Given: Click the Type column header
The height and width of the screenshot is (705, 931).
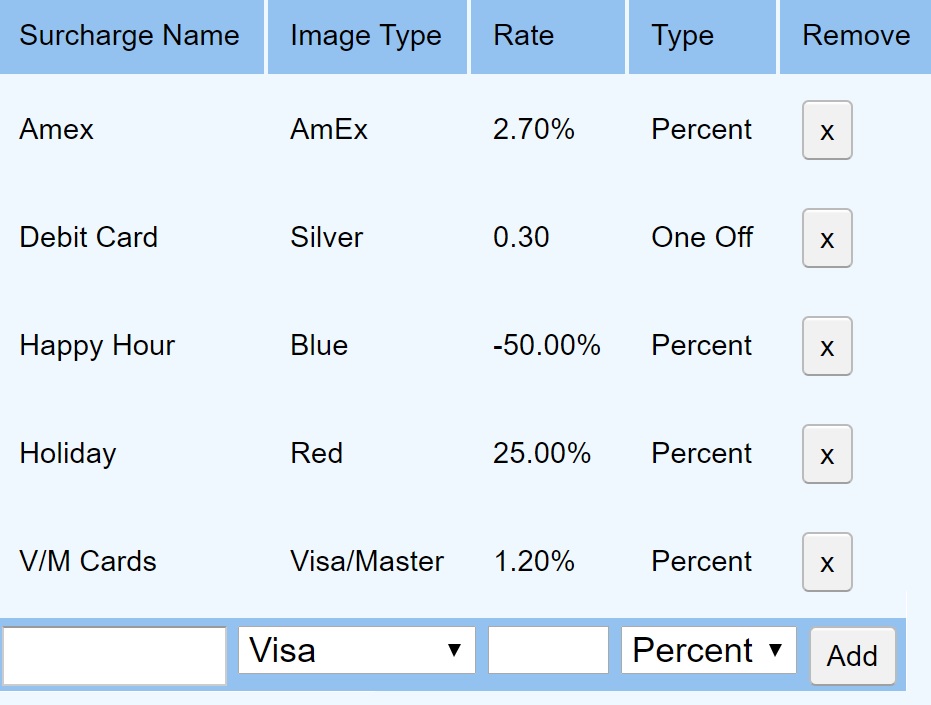Looking at the screenshot, I should click(682, 36).
